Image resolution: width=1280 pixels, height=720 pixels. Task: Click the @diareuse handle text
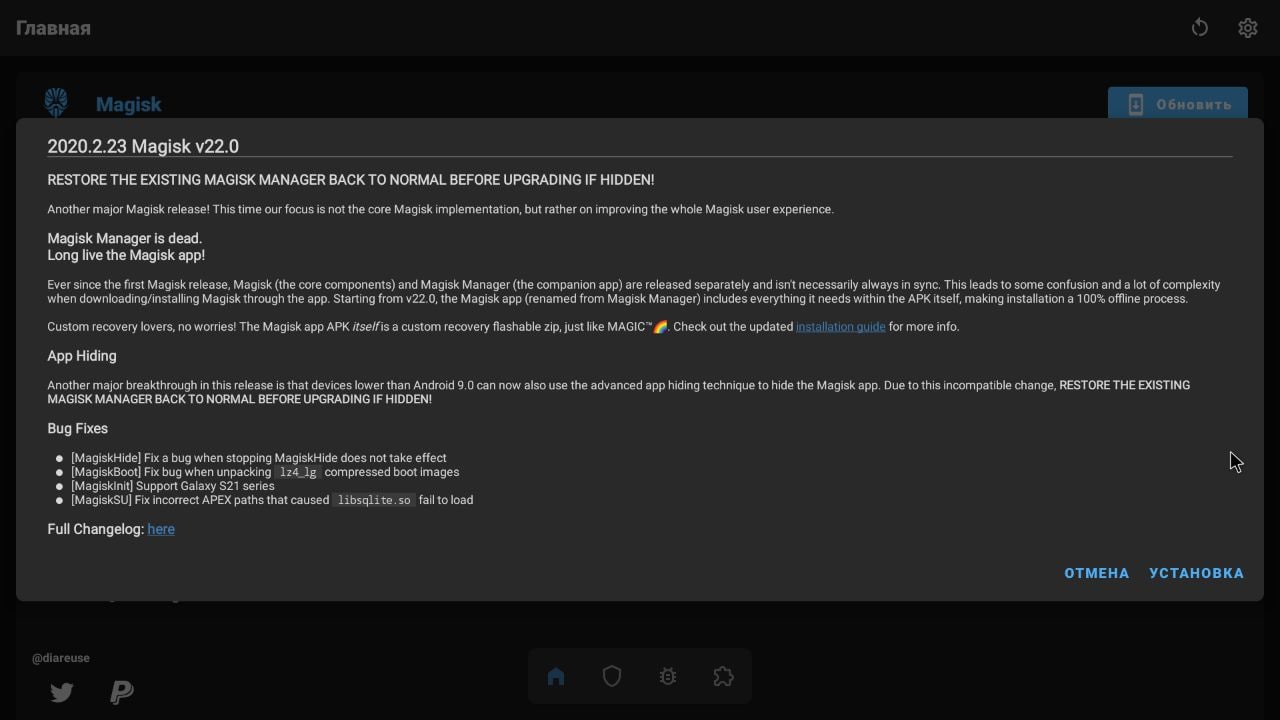point(61,658)
